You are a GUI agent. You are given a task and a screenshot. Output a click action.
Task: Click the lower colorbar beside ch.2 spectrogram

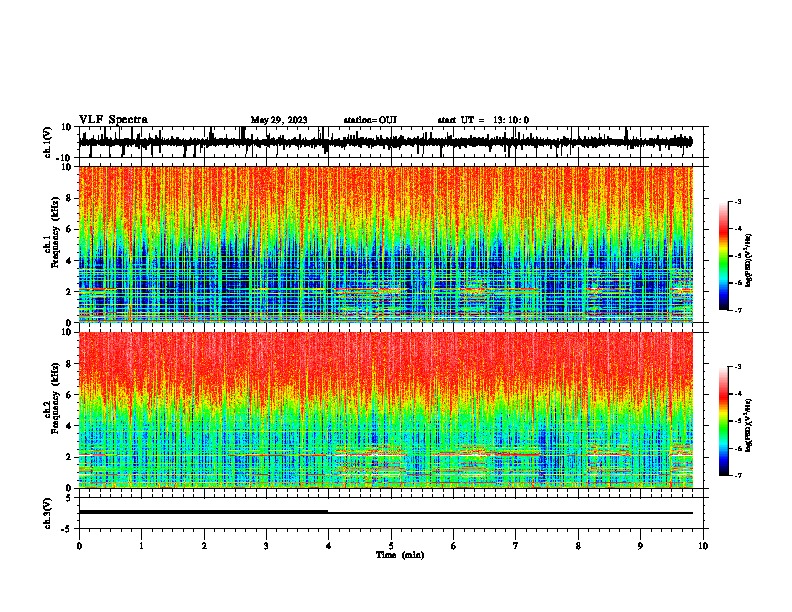pos(724,421)
